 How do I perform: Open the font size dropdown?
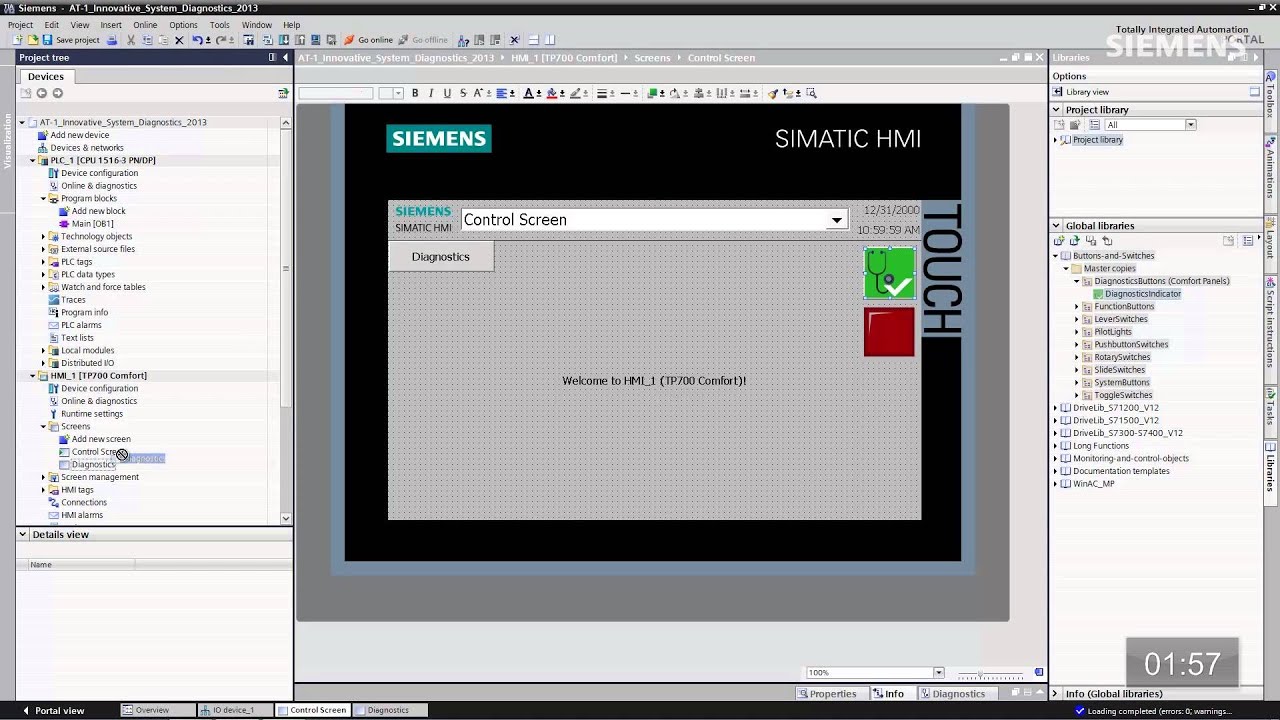tap(398, 93)
